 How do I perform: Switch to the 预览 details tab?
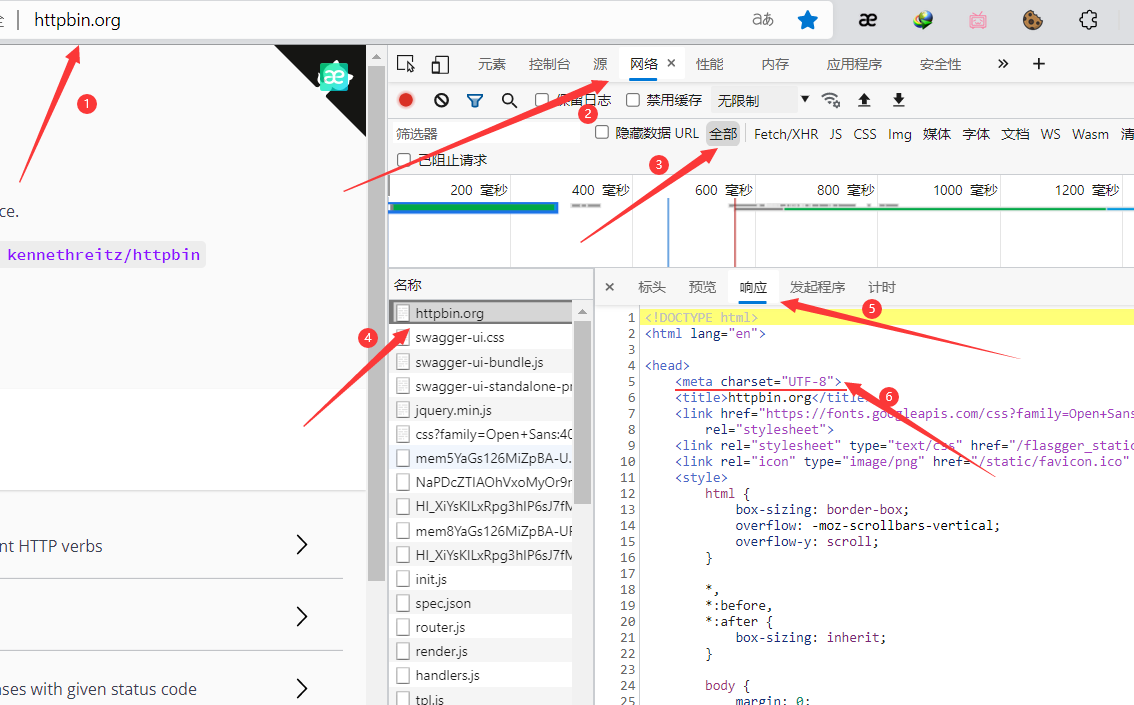point(702,287)
